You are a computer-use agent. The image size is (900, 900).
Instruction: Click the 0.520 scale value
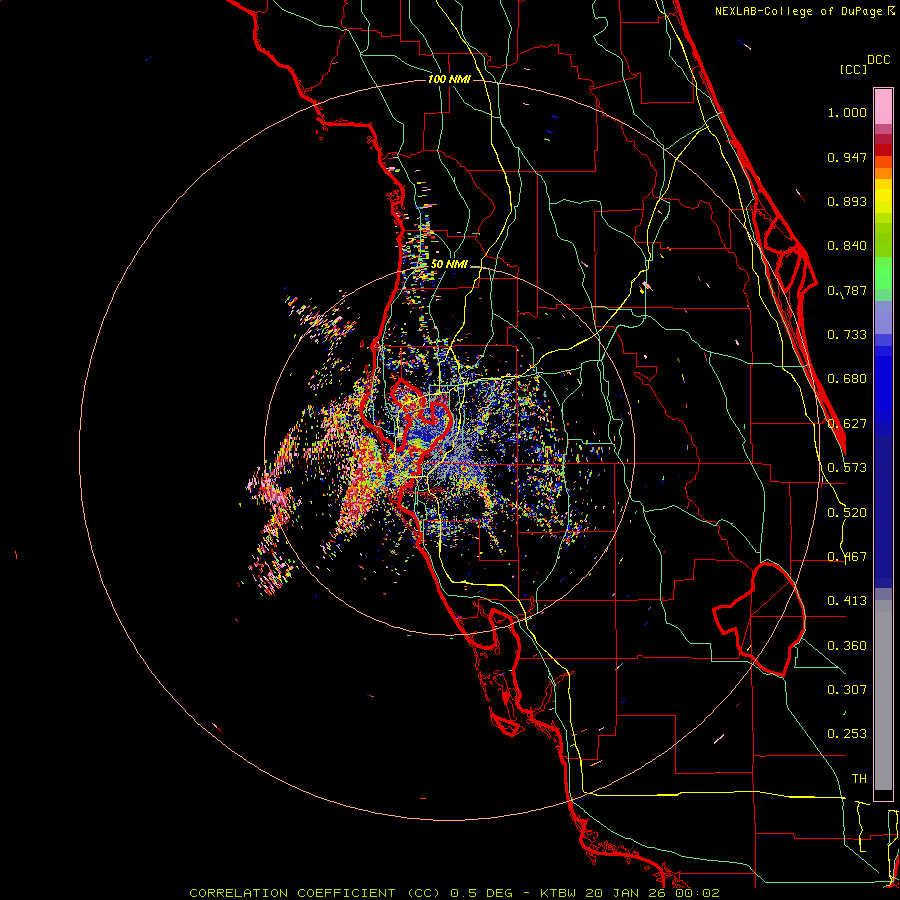[x=847, y=513]
